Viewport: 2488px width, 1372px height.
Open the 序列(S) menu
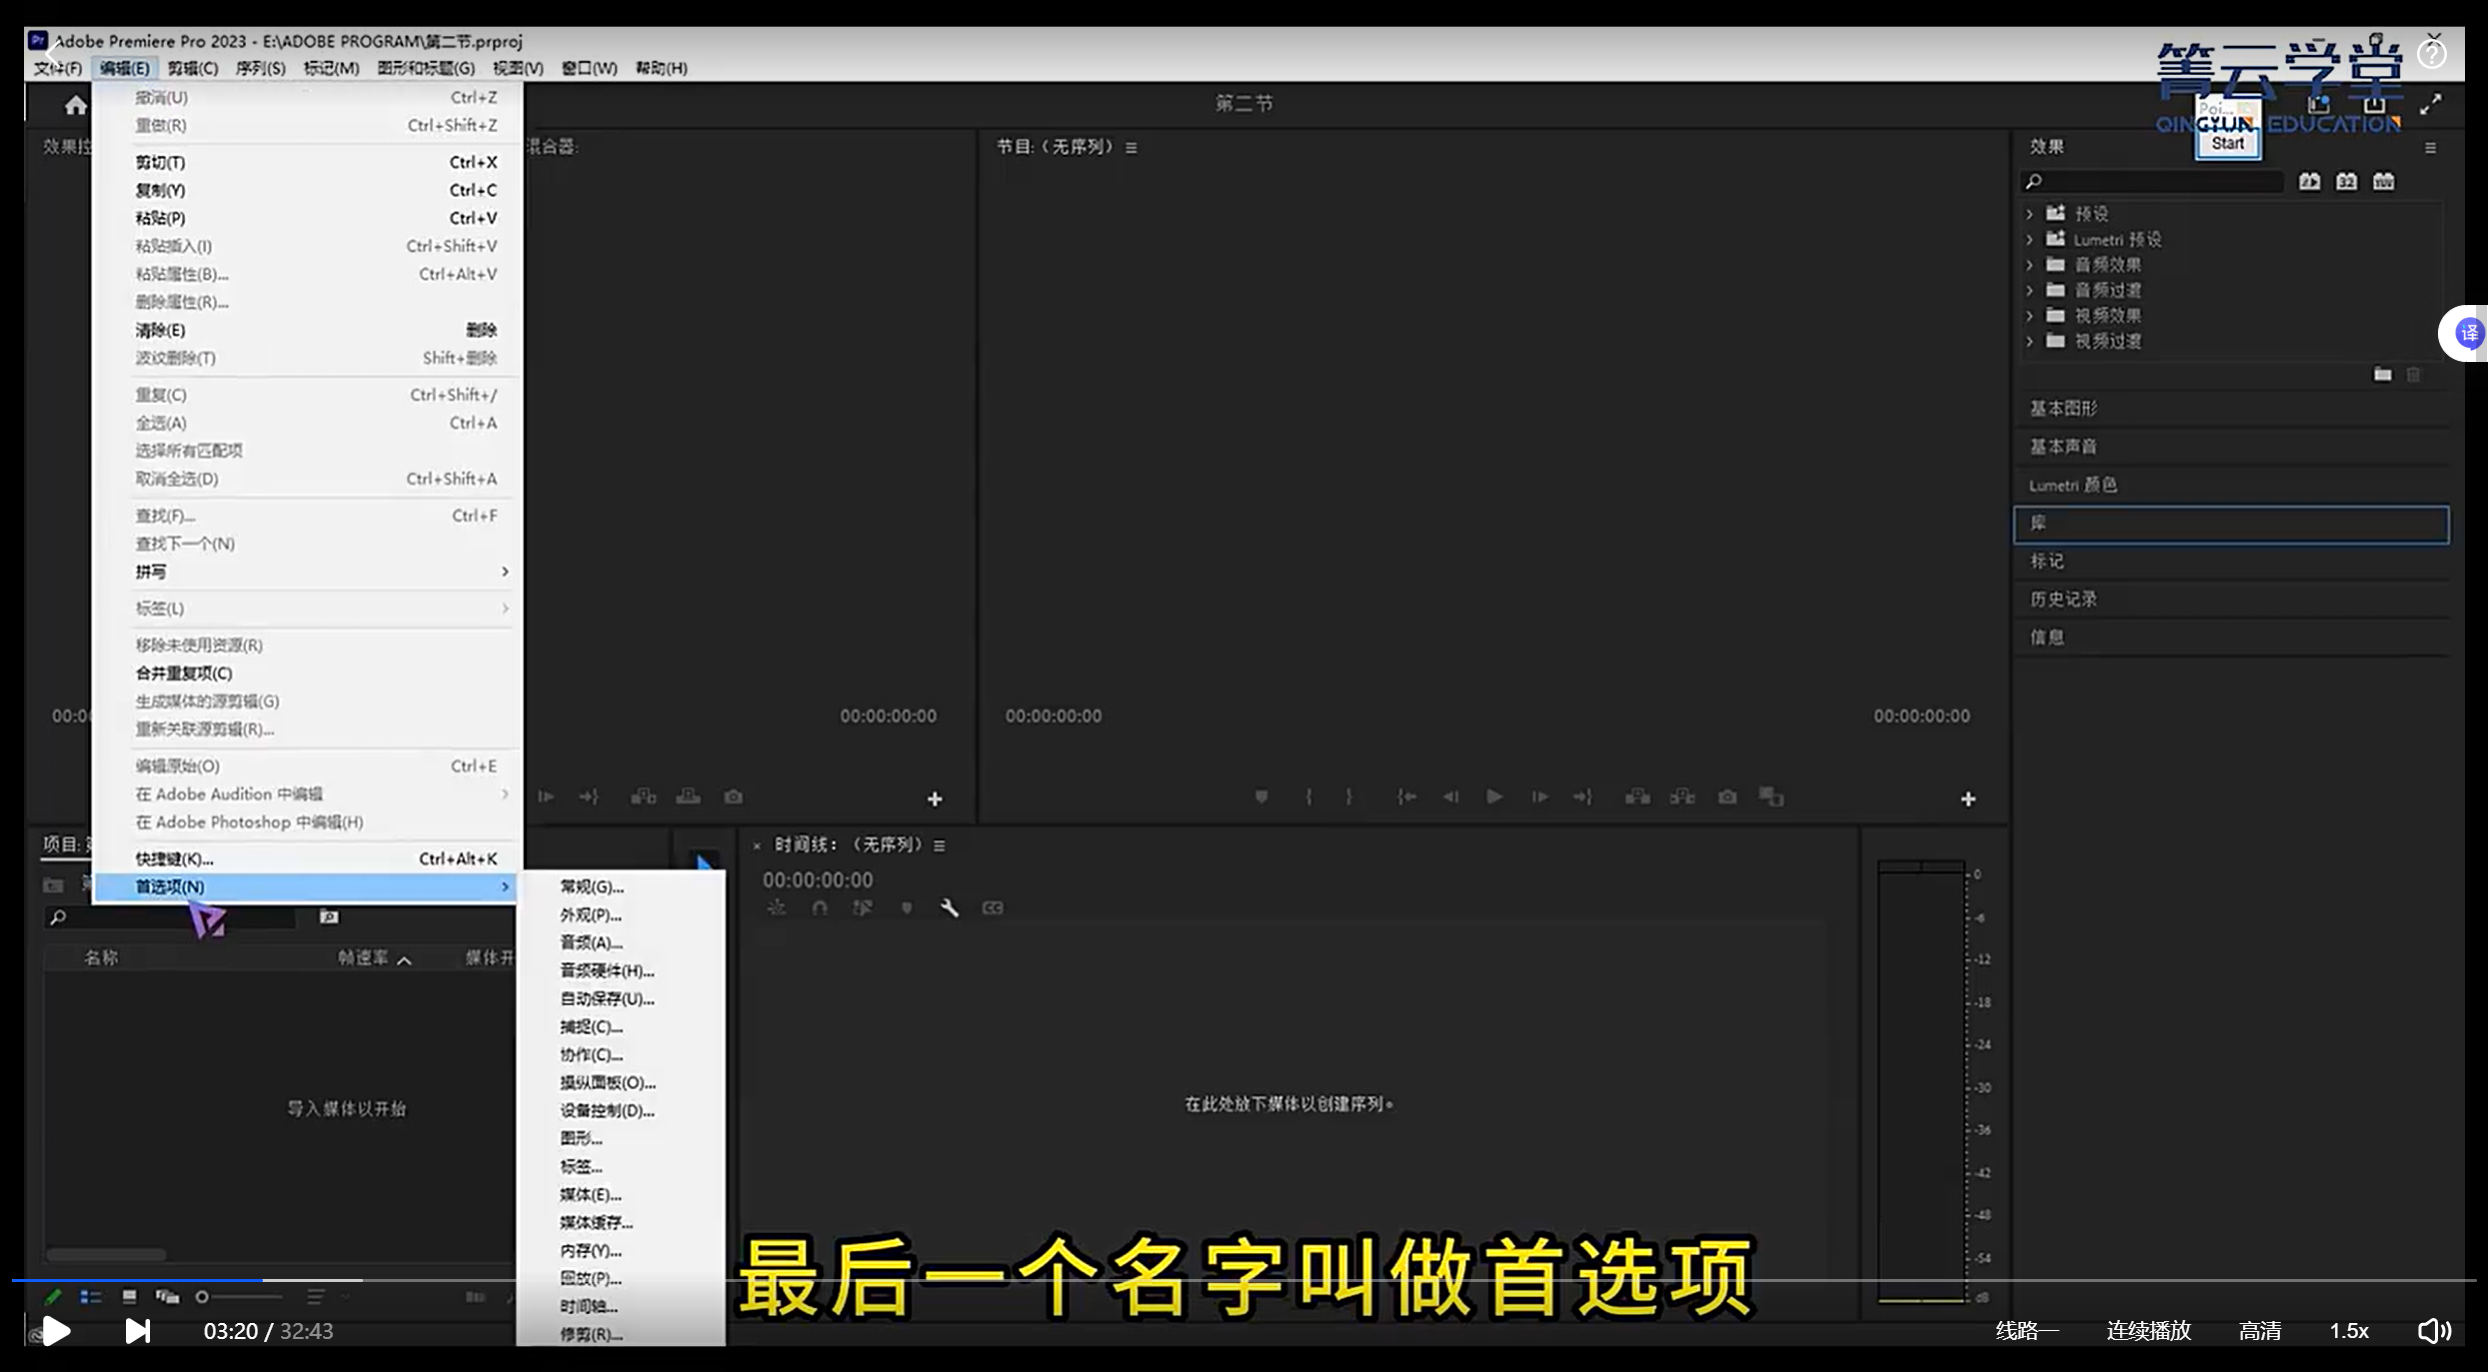[260, 68]
